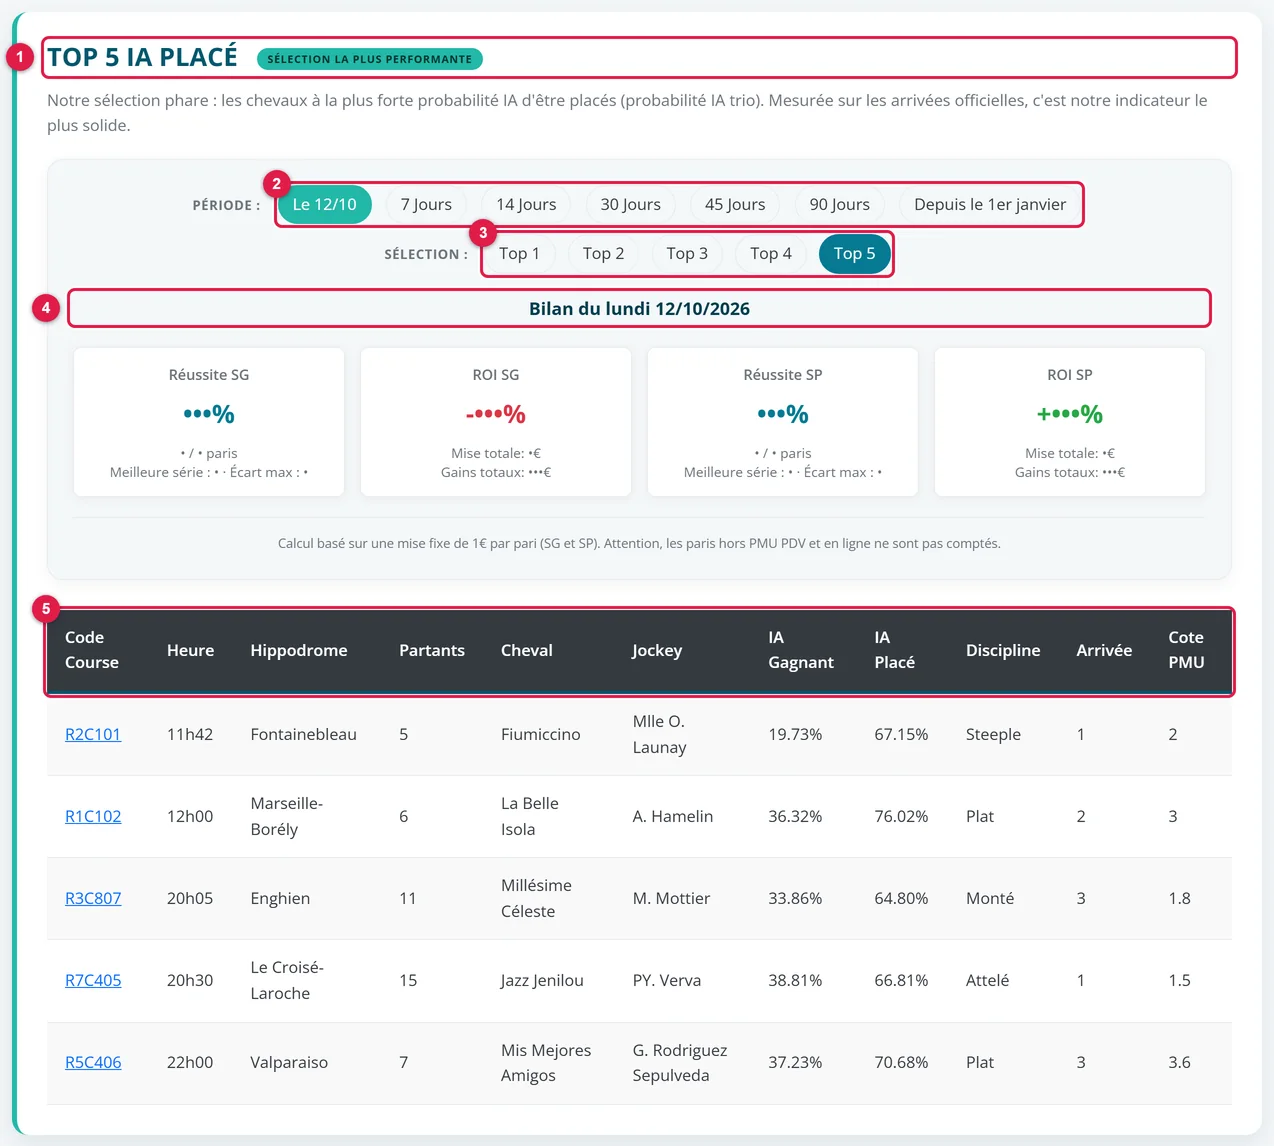
Task: Switch period to 7 Jours
Action: [426, 204]
